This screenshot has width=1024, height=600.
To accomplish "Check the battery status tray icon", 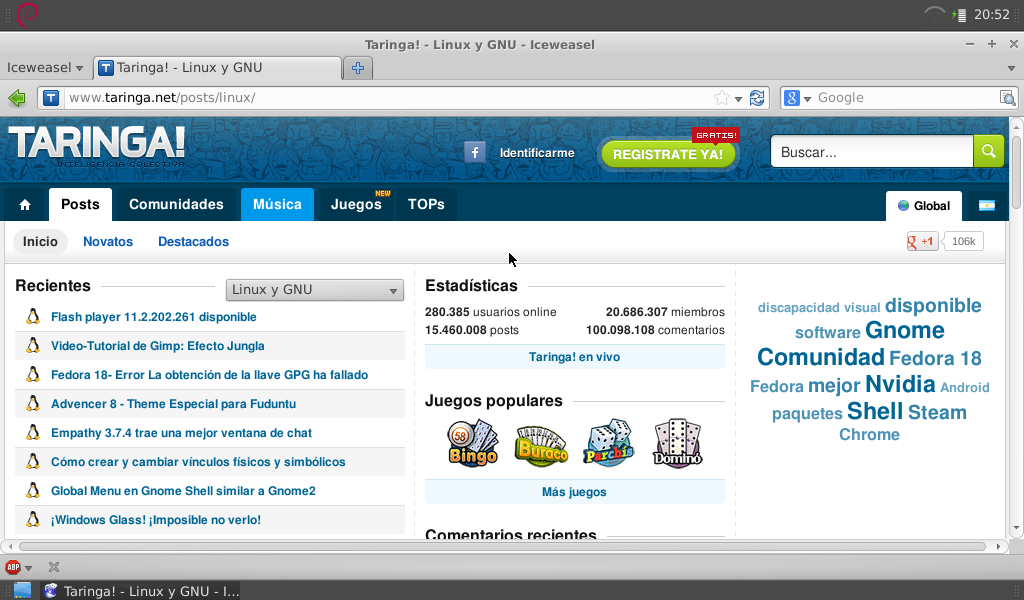I will [959, 15].
